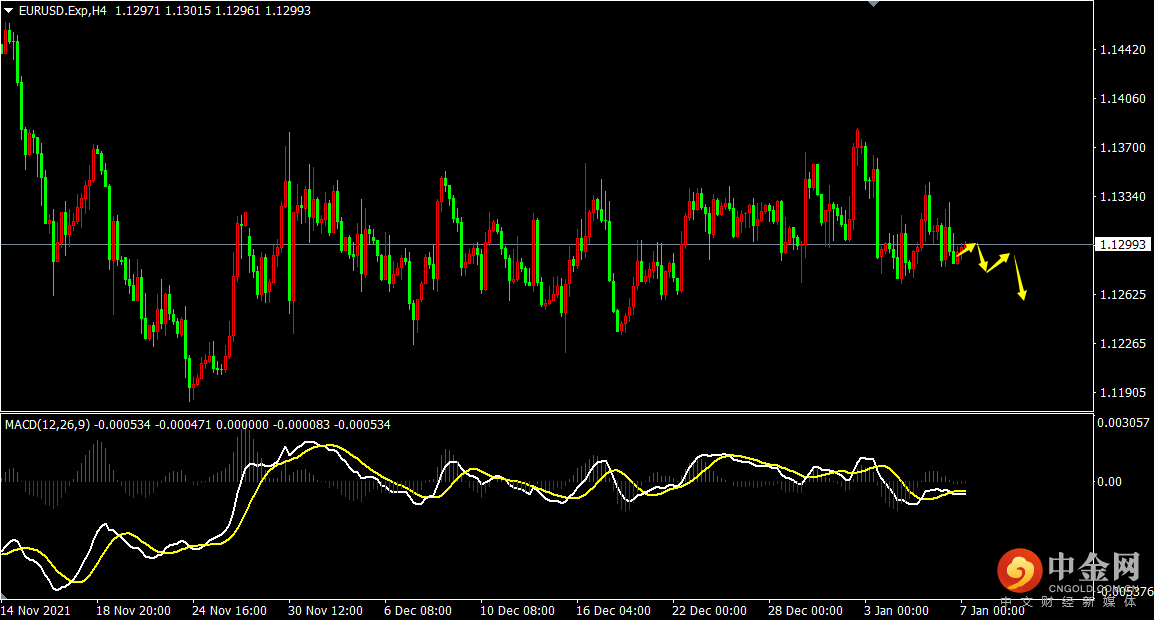Click the 1.13700 price axis label
Image resolution: width=1154 pixels, height=620 pixels.
coord(1122,147)
